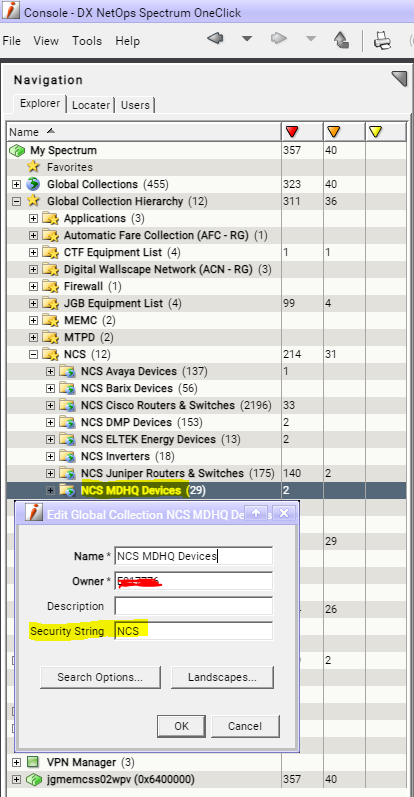The width and height of the screenshot is (414, 797).
Task: Click NCS Juniper Routers & Switches icon
Action: click(x=67, y=474)
